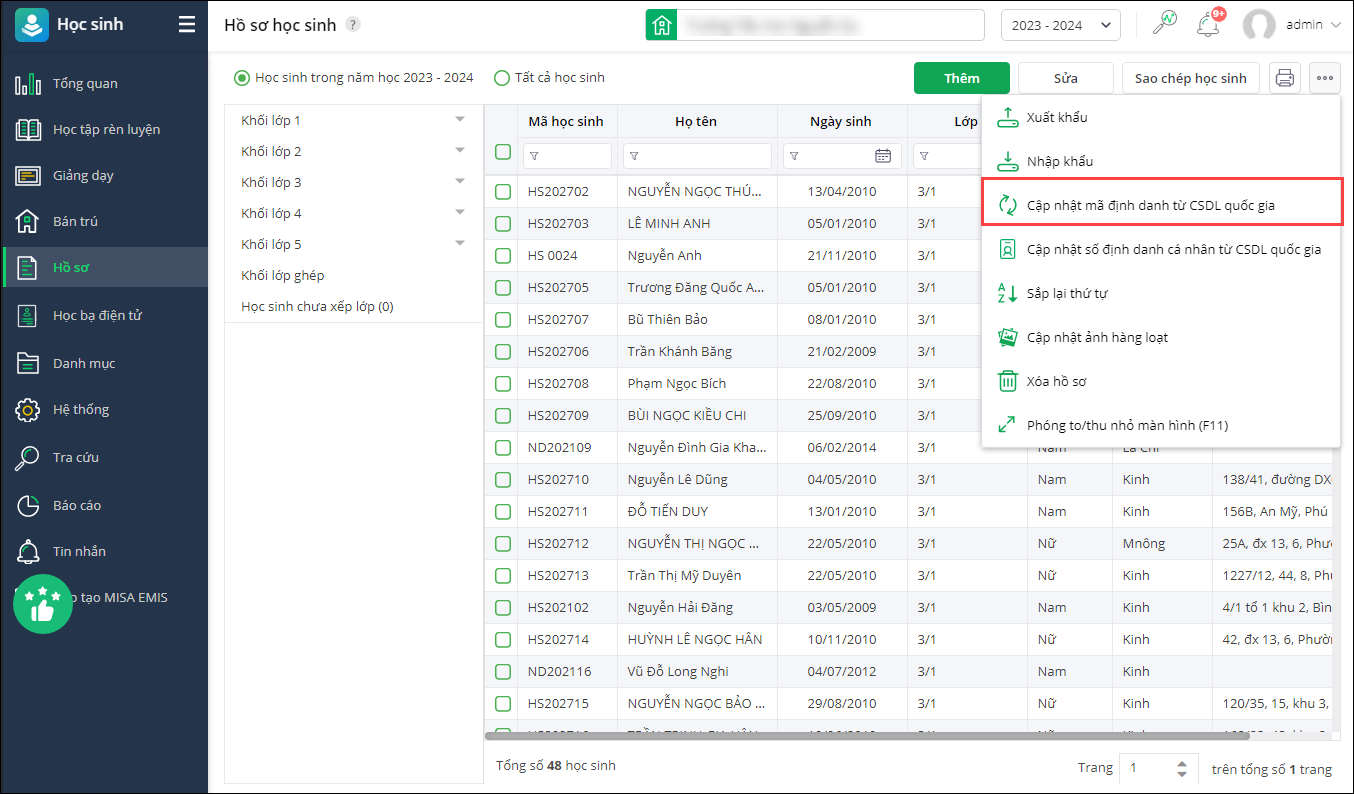
Task: Check the row for LÊ MINH ANH
Action: click(503, 224)
